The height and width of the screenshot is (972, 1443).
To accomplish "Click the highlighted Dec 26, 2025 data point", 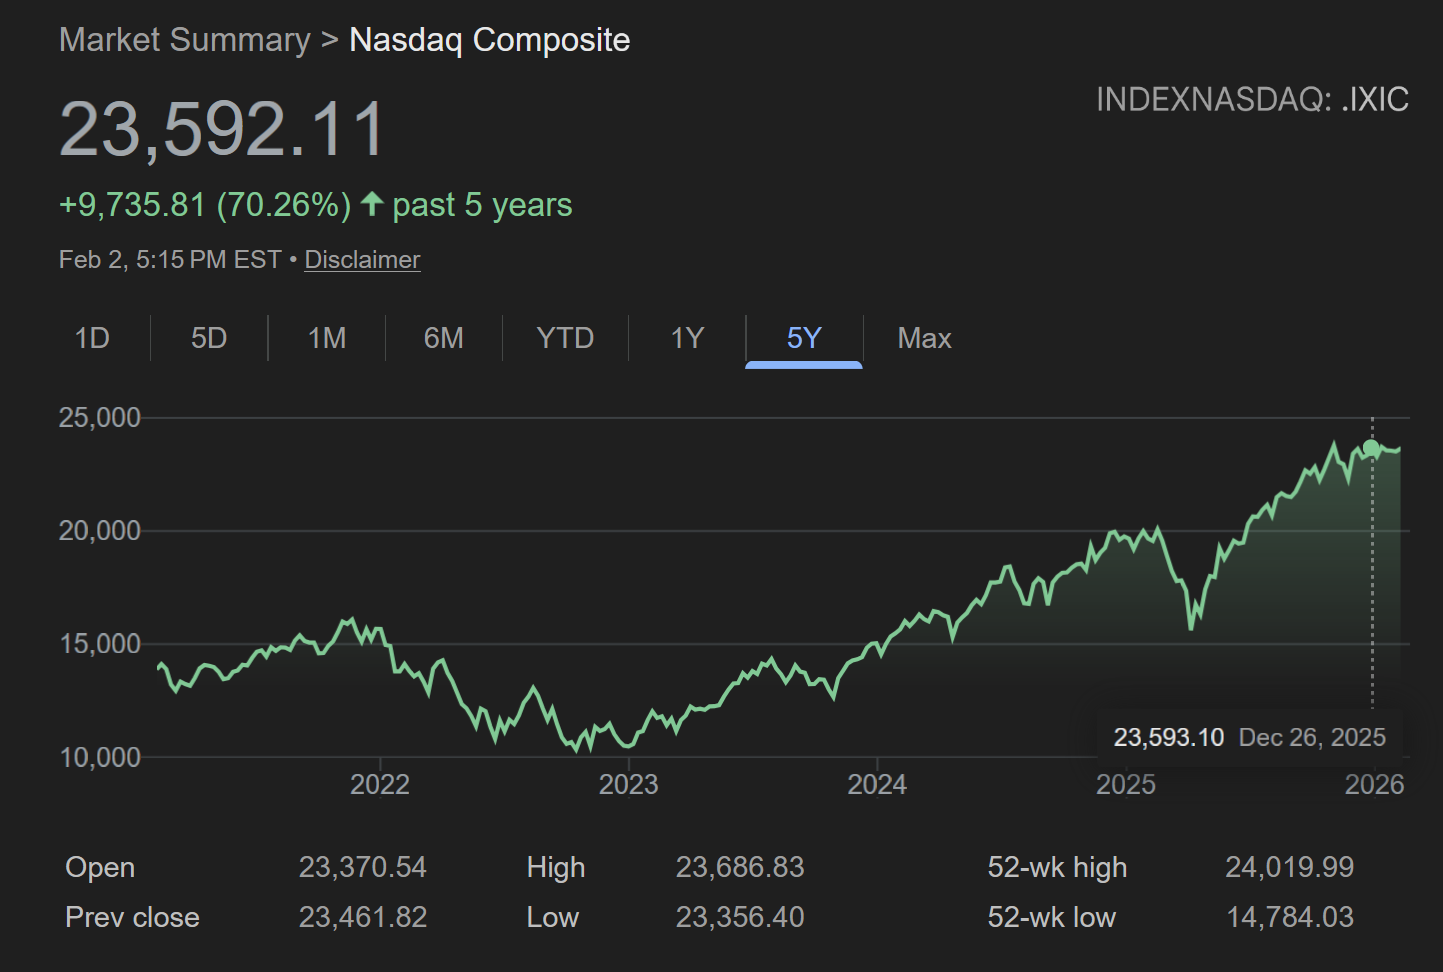I will pyautogui.click(x=1371, y=447).
